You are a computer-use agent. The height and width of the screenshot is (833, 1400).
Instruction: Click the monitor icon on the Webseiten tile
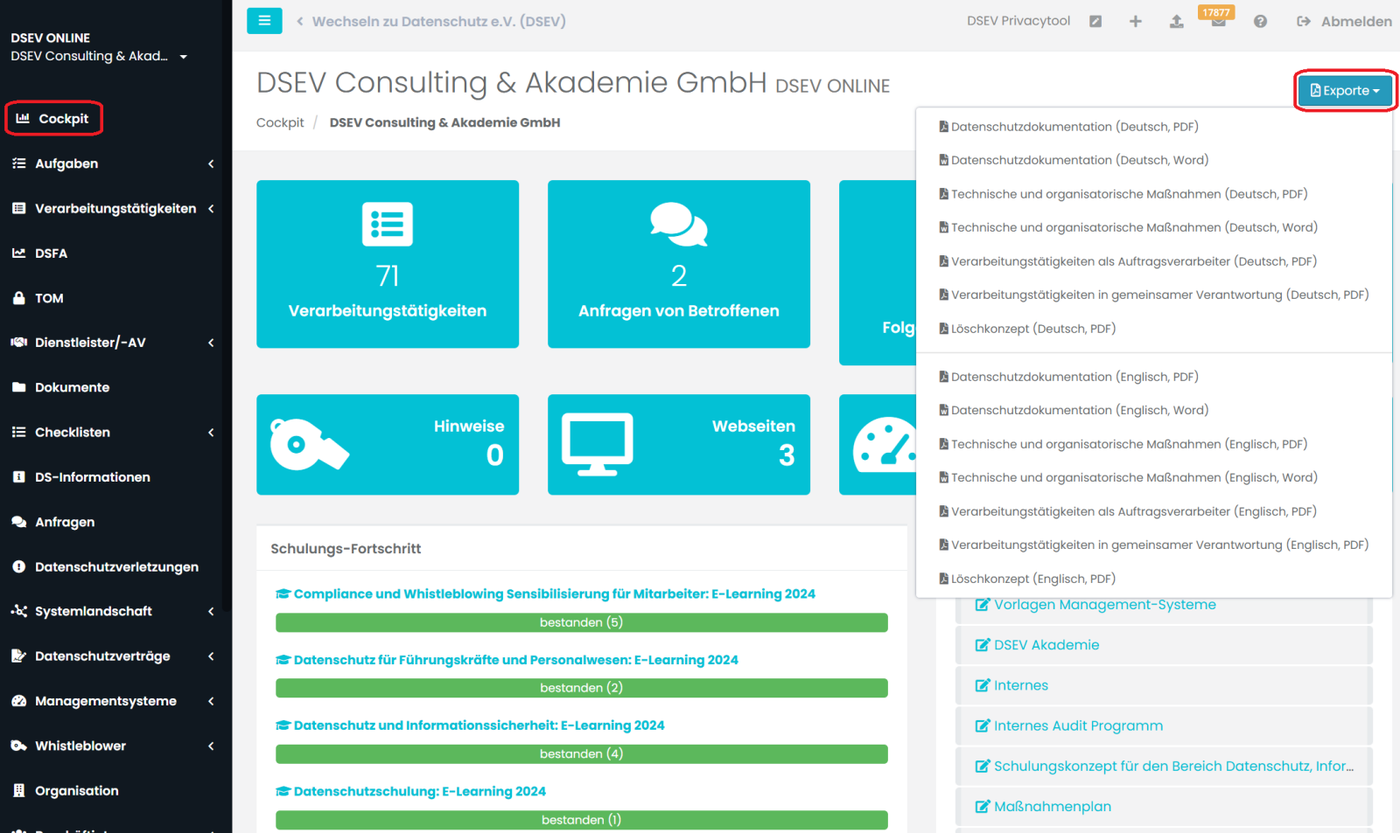coord(597,444)
